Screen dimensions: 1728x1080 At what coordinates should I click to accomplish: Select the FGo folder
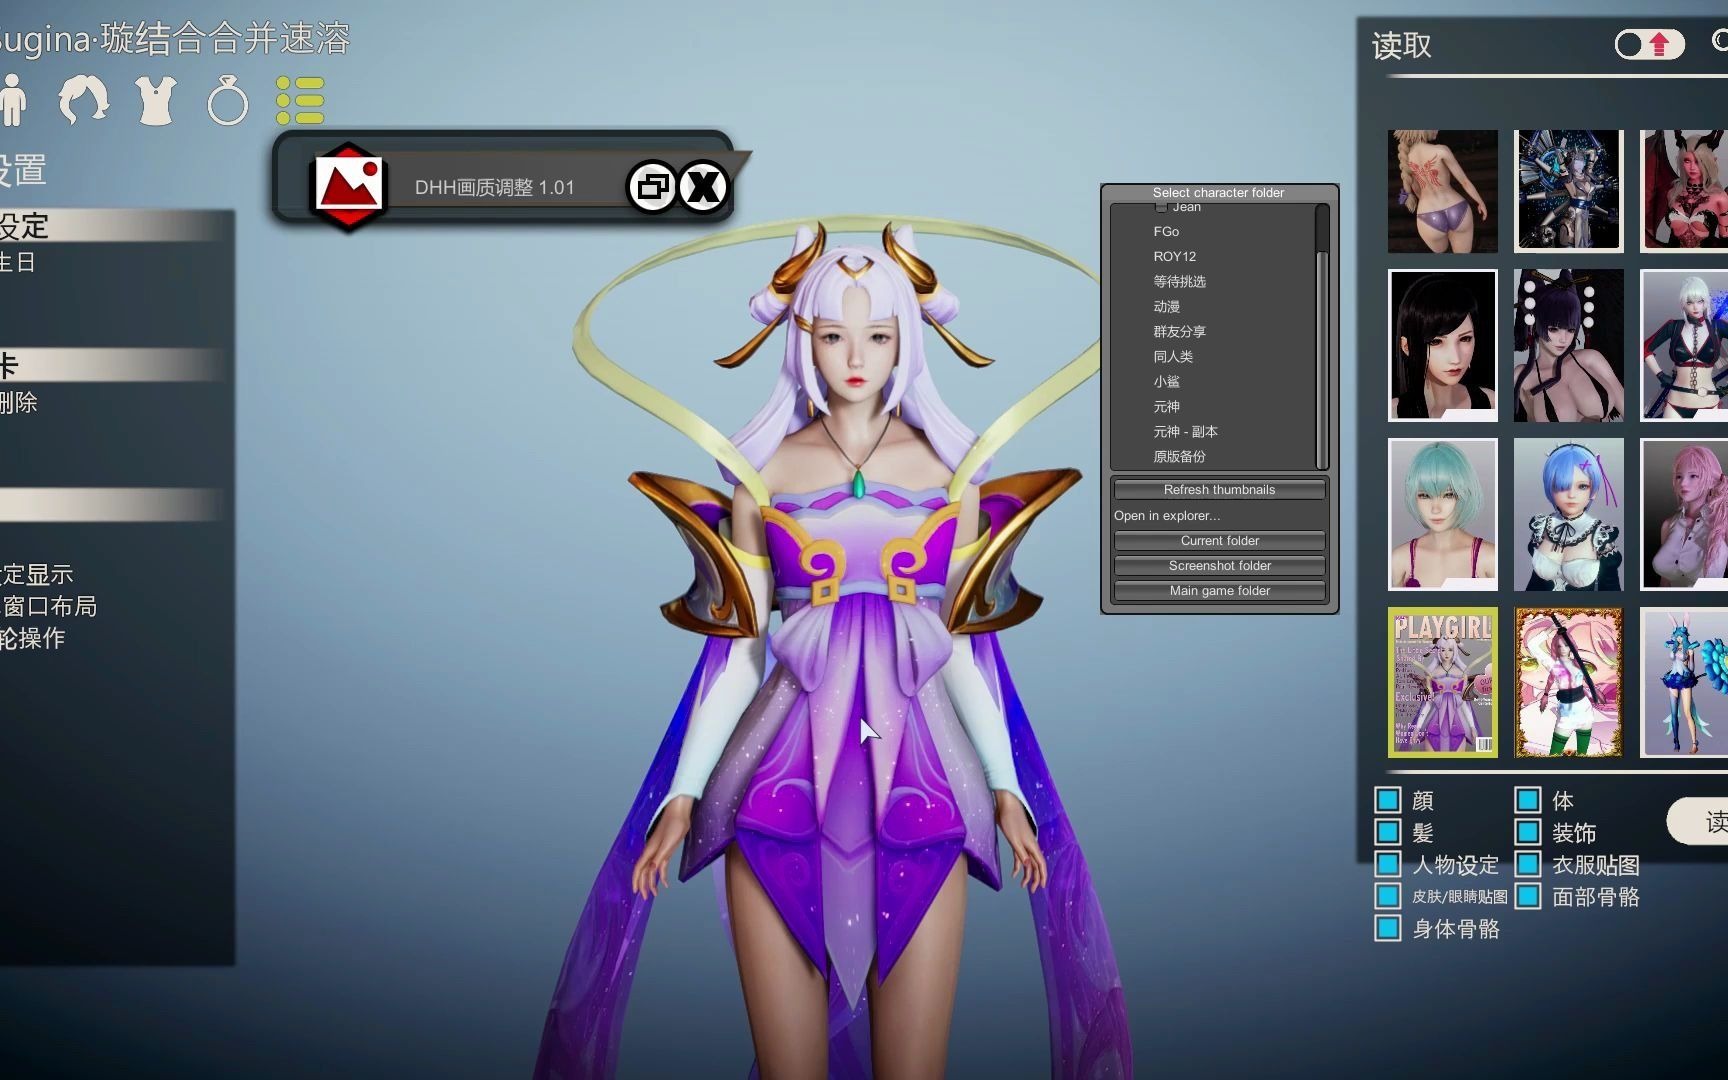point(1166,231)
